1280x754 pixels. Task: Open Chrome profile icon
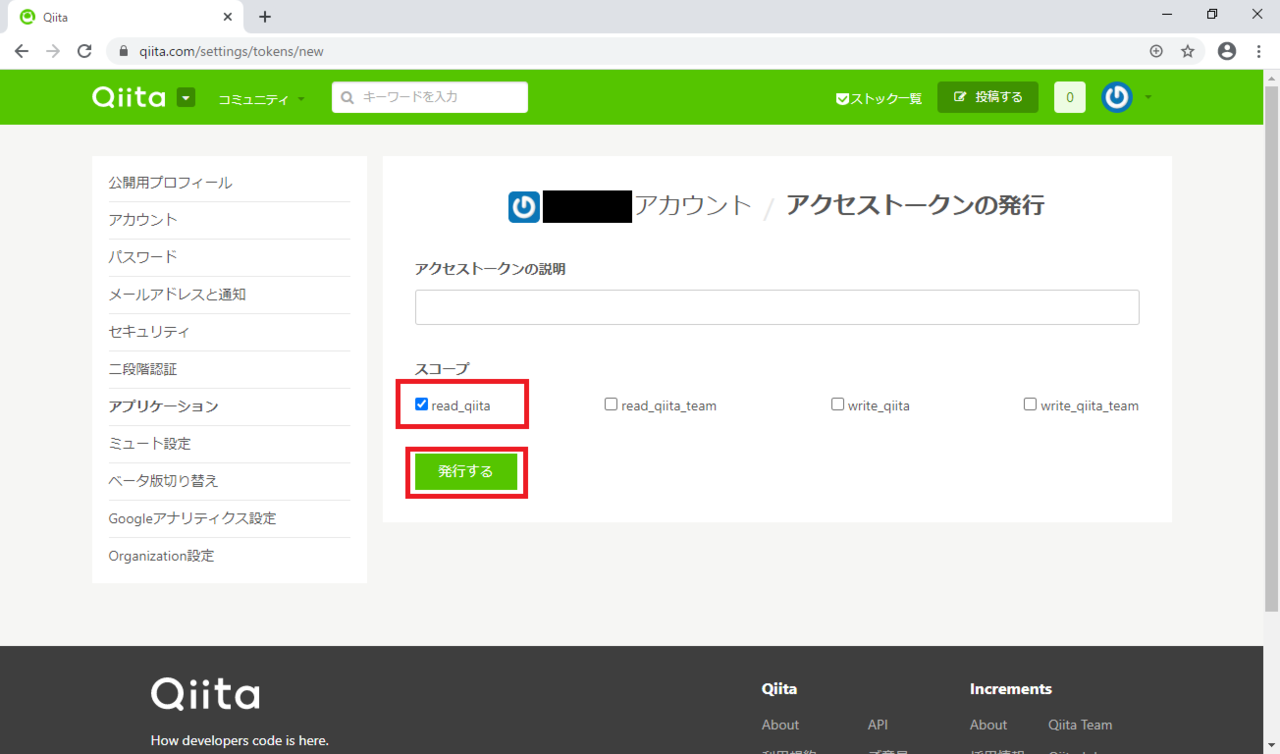[x=1227, y=51]
